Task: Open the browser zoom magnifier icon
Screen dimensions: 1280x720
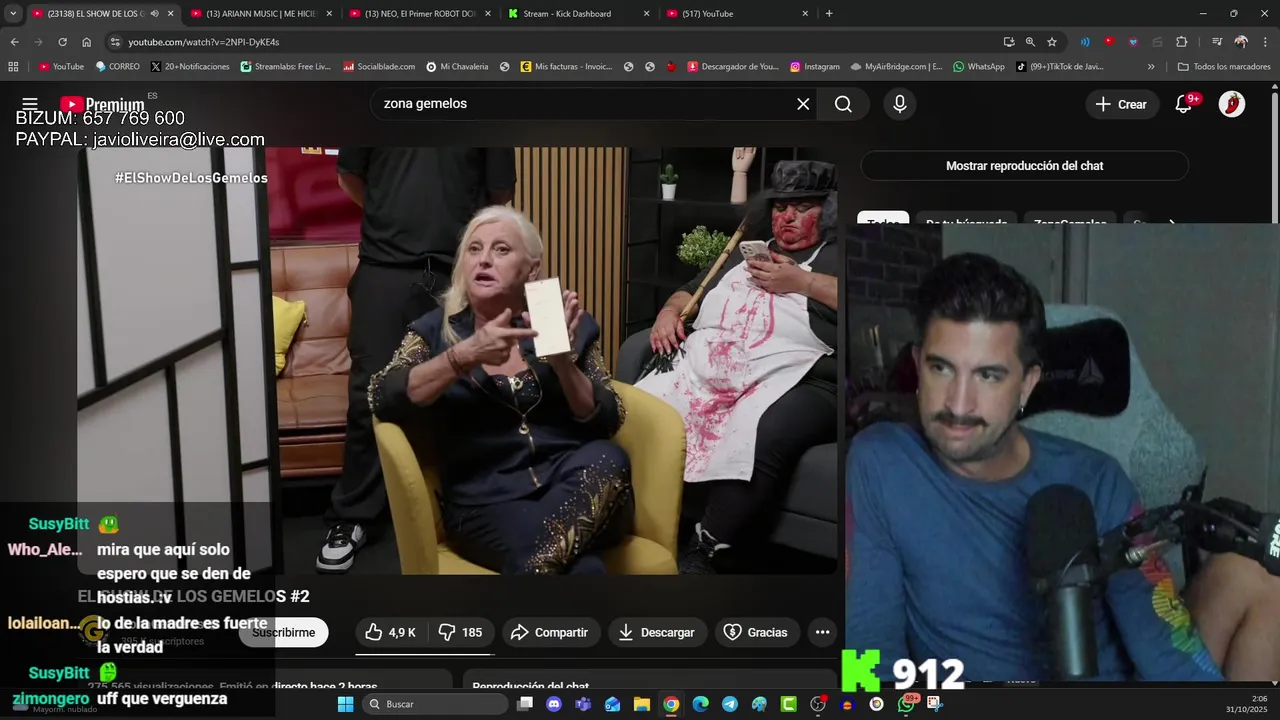Action: [1030, 42]
